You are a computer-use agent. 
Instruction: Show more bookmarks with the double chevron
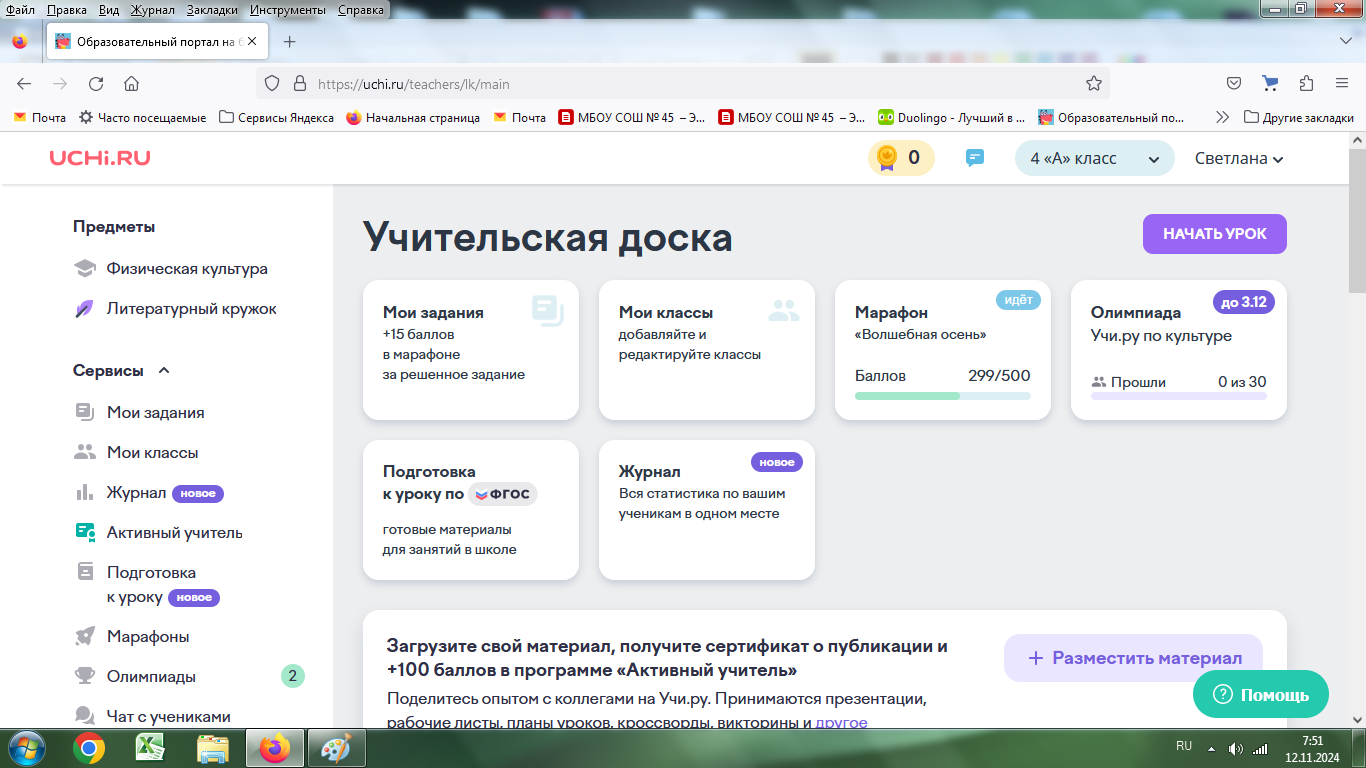(1222, 117)
